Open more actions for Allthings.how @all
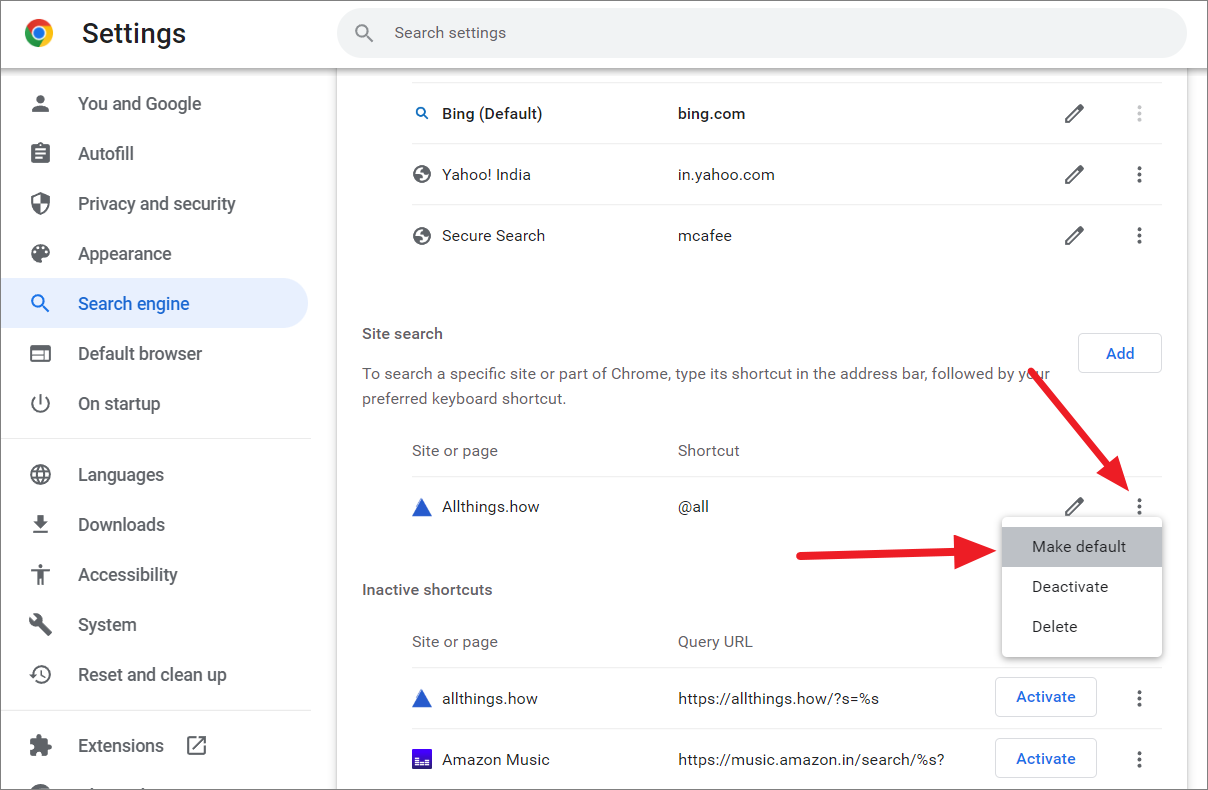The height and width of the screenshot is (790, 1208). click(1139, 506)
